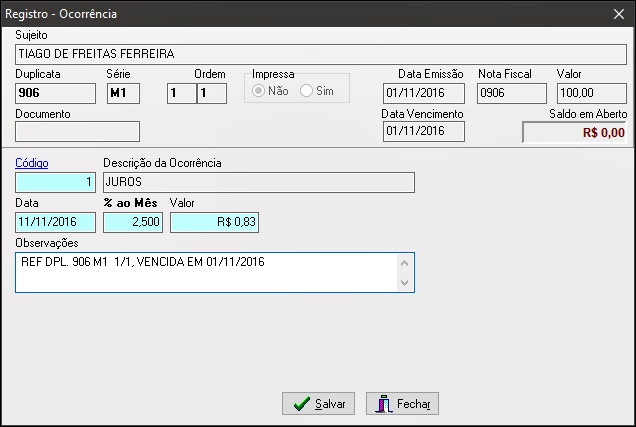Focus the Código field containing 1

pos(56,182)
